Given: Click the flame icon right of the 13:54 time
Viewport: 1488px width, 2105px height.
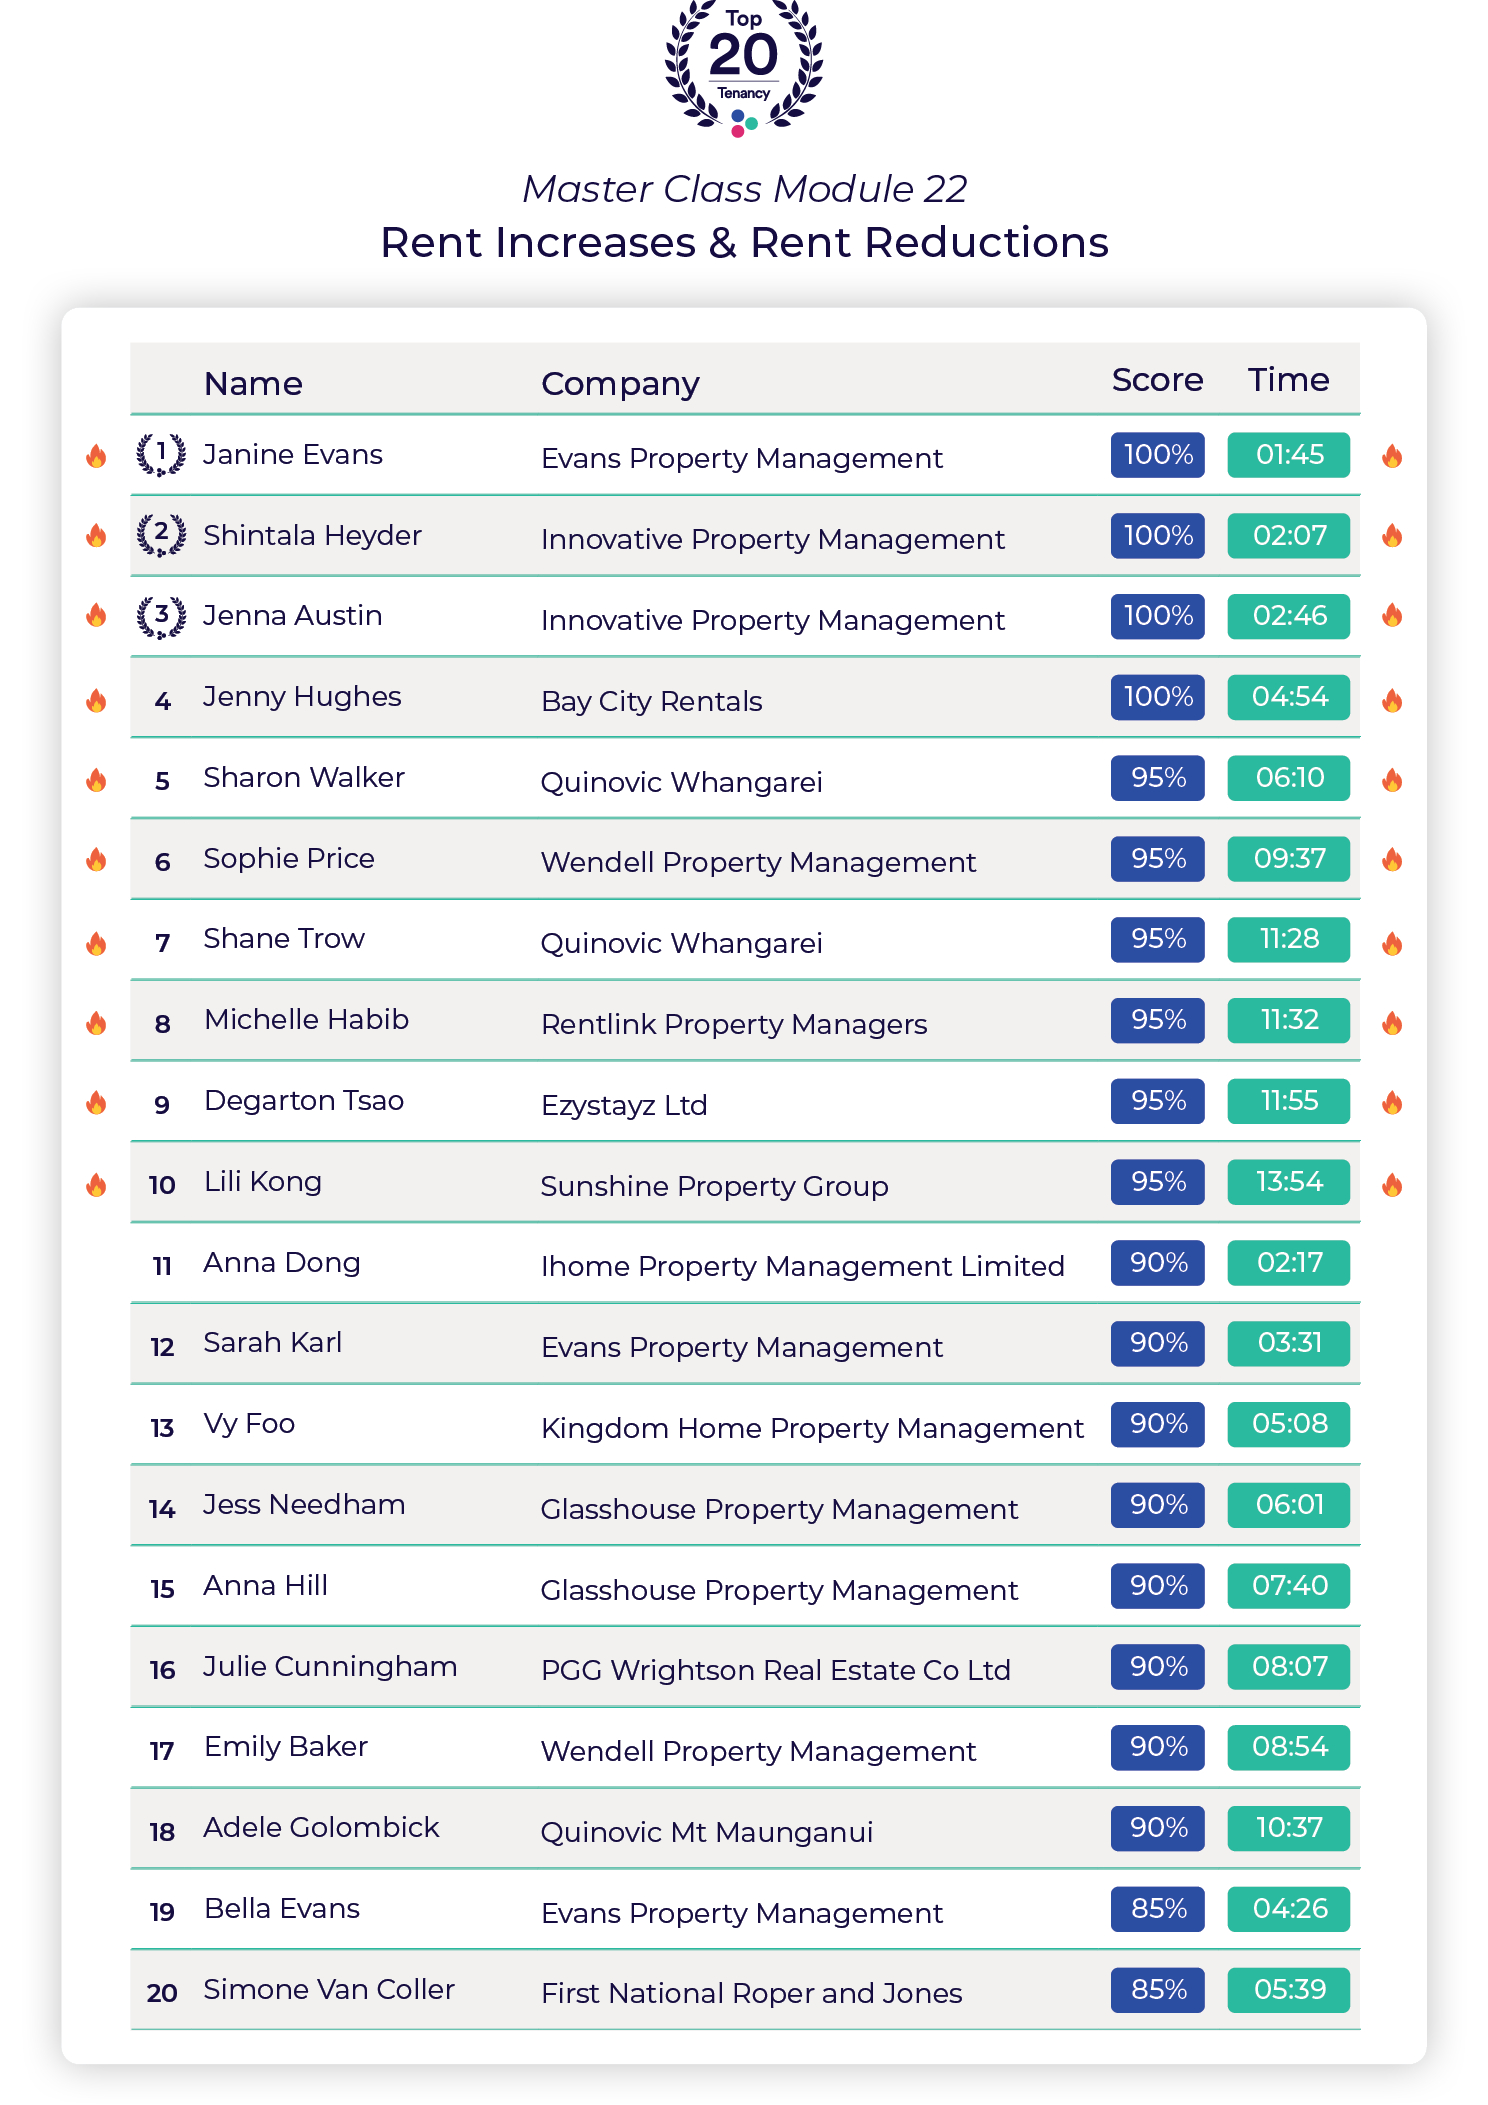Looking at the screenshot, I should coord(1392,1185).
